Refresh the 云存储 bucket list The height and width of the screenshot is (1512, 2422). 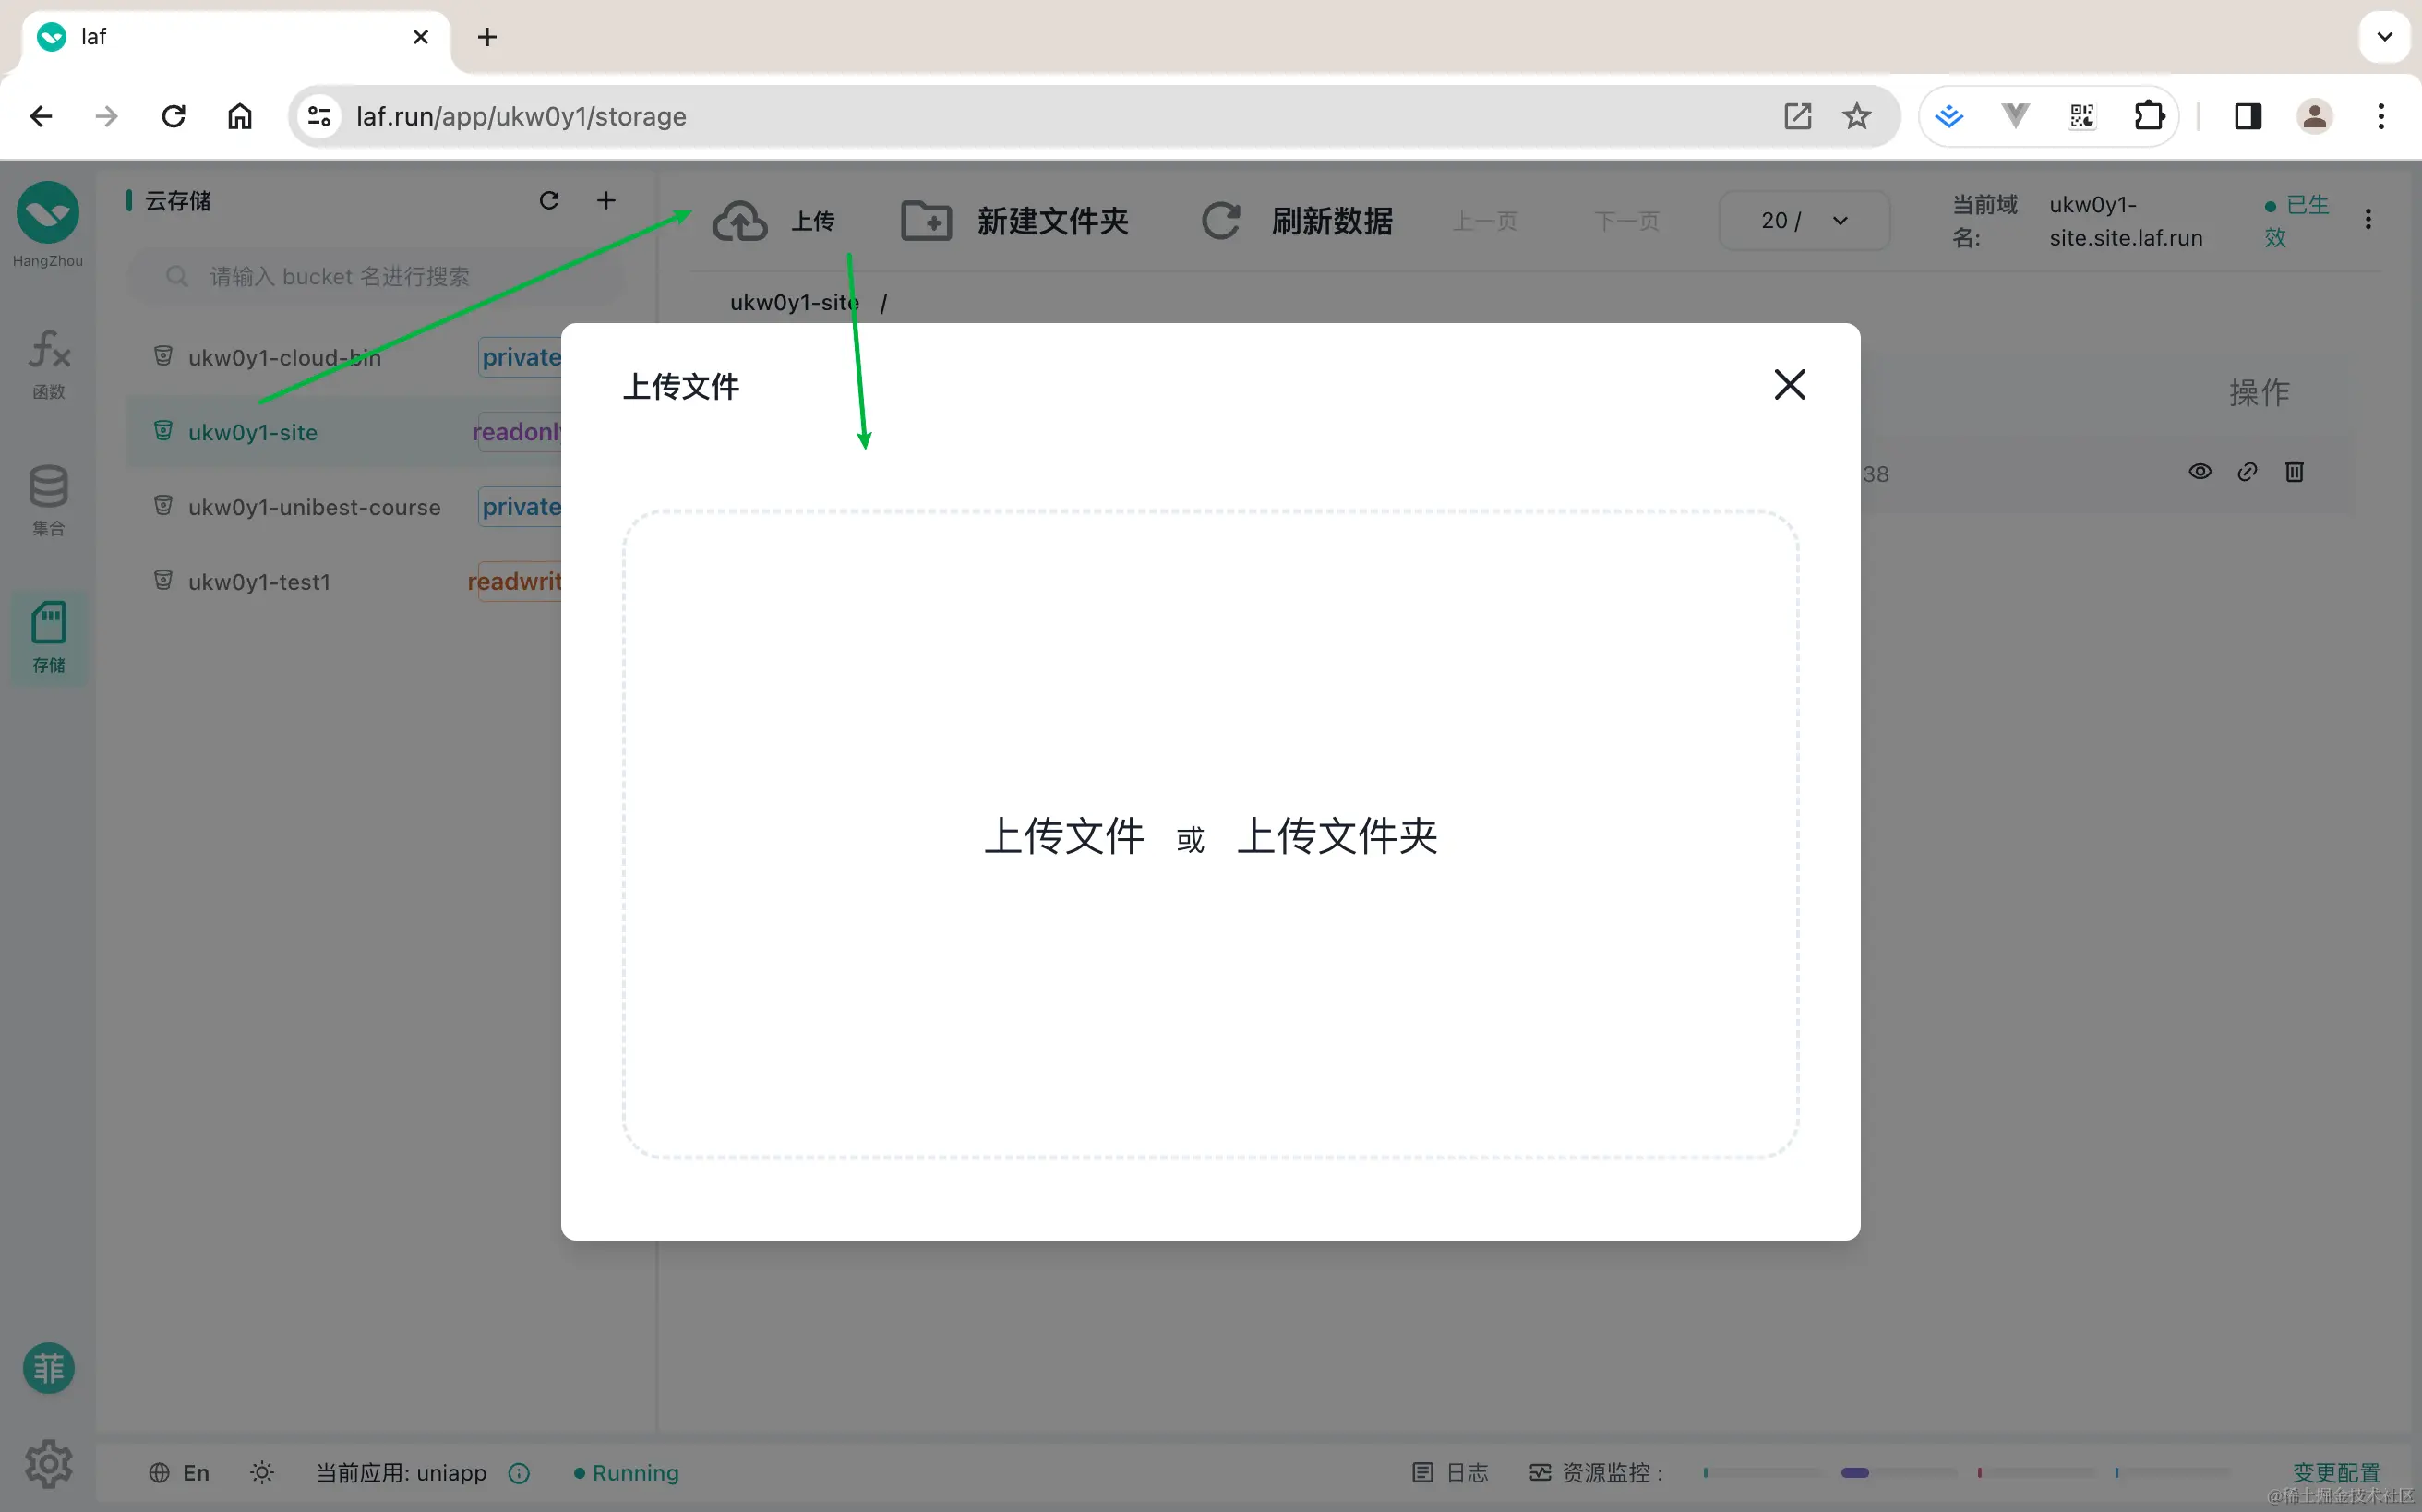point(548,201)
